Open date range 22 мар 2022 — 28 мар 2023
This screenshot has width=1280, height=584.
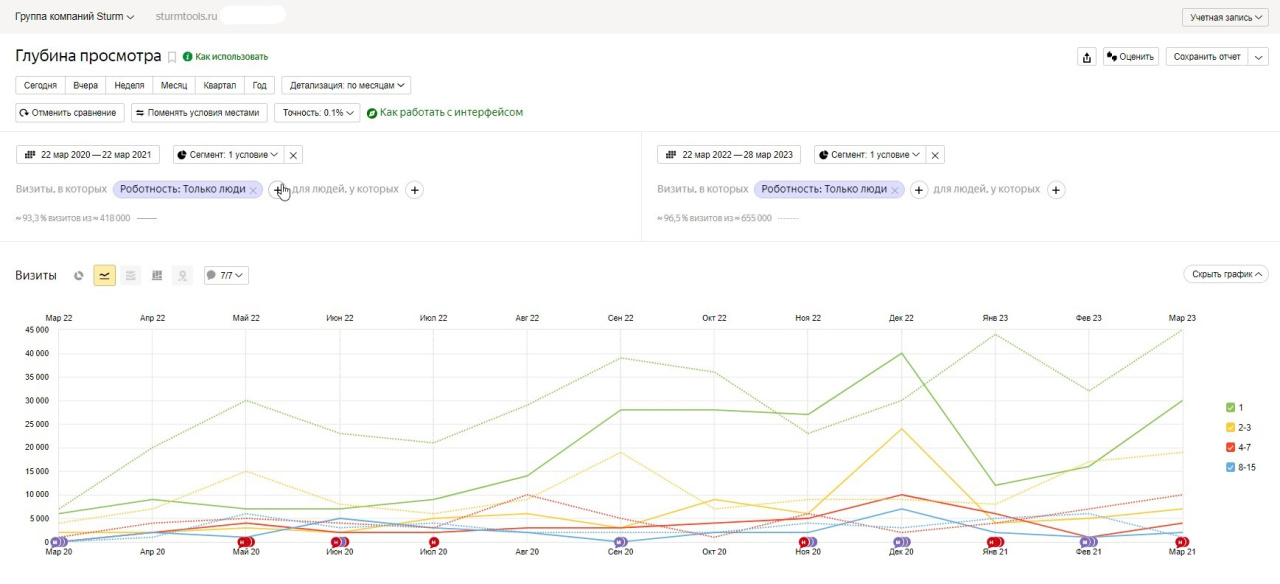click(x=729, y=155)
